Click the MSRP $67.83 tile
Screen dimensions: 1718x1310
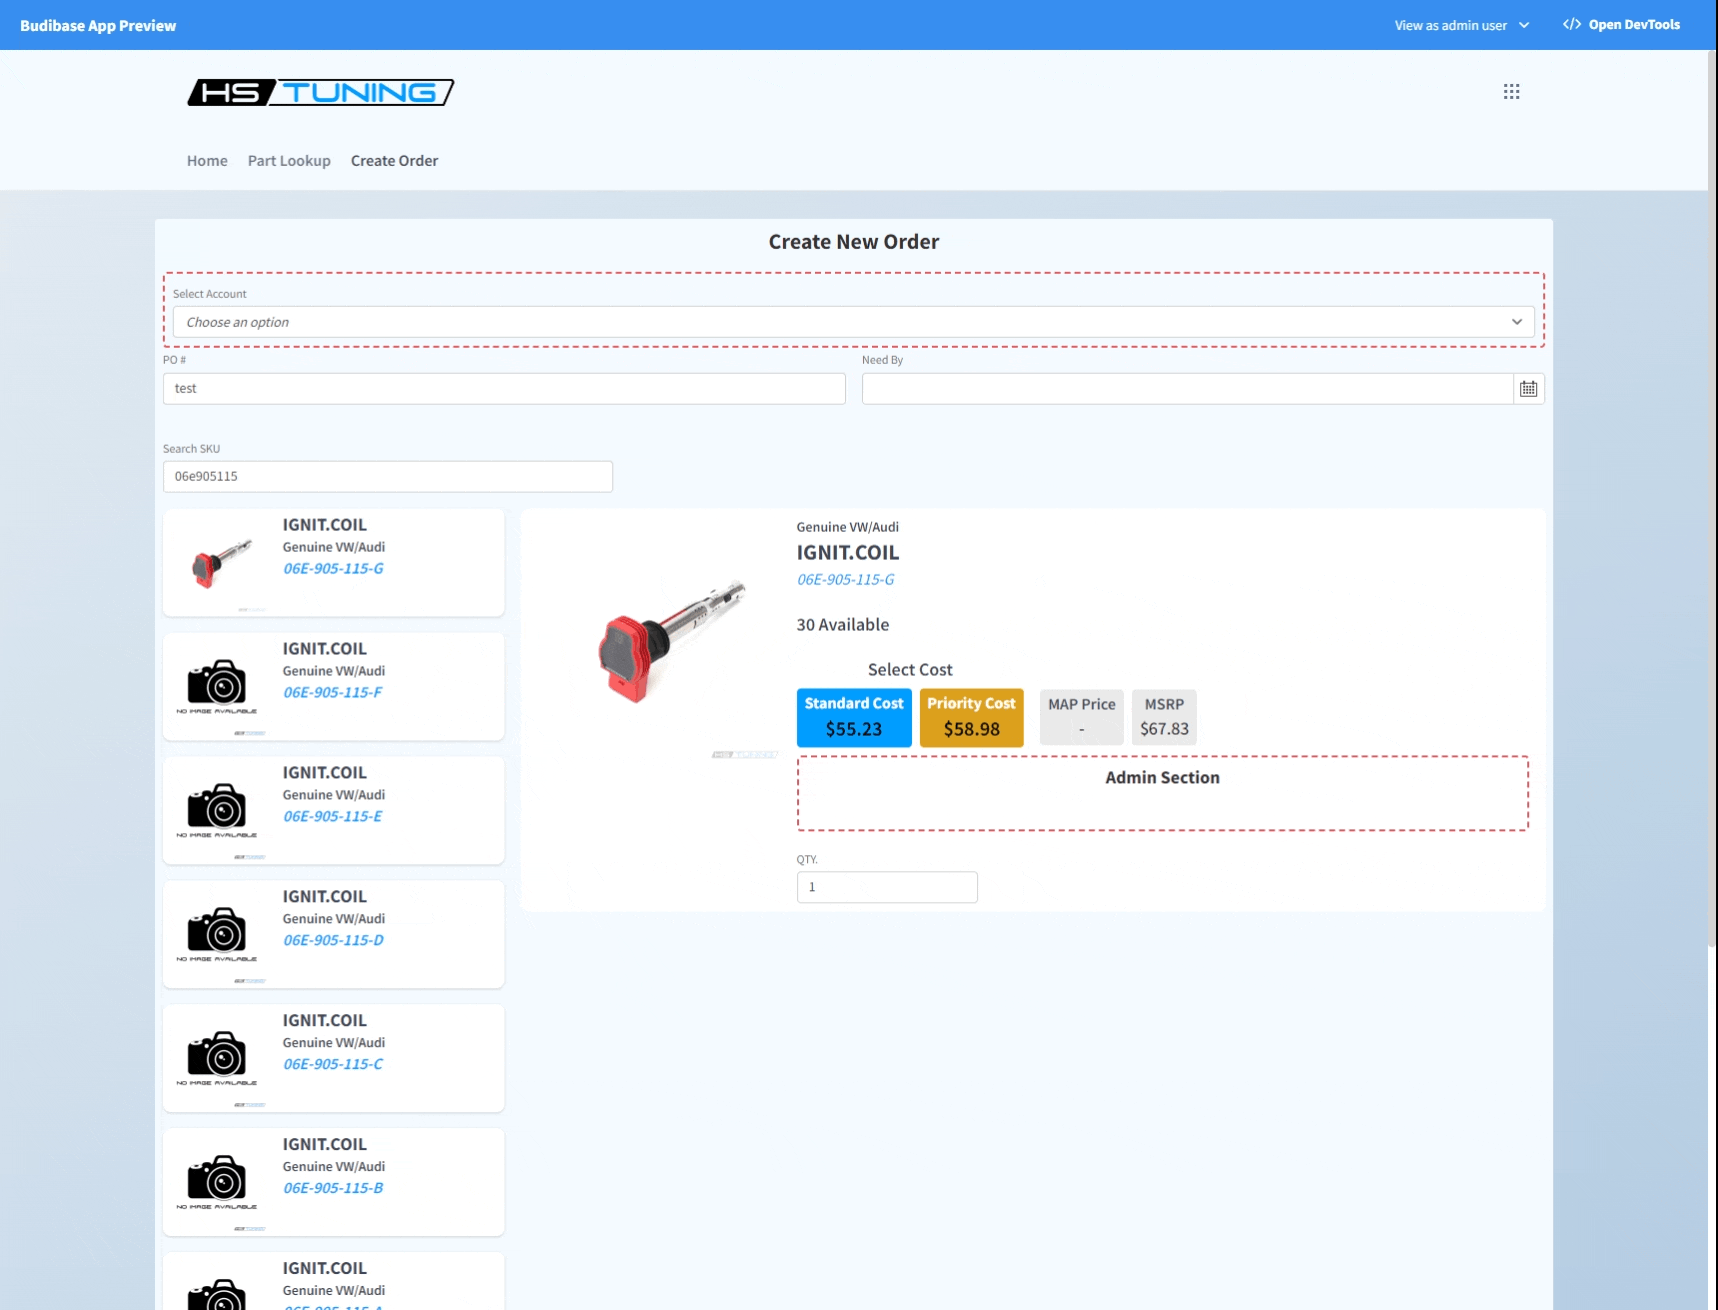pos(1164,718)
